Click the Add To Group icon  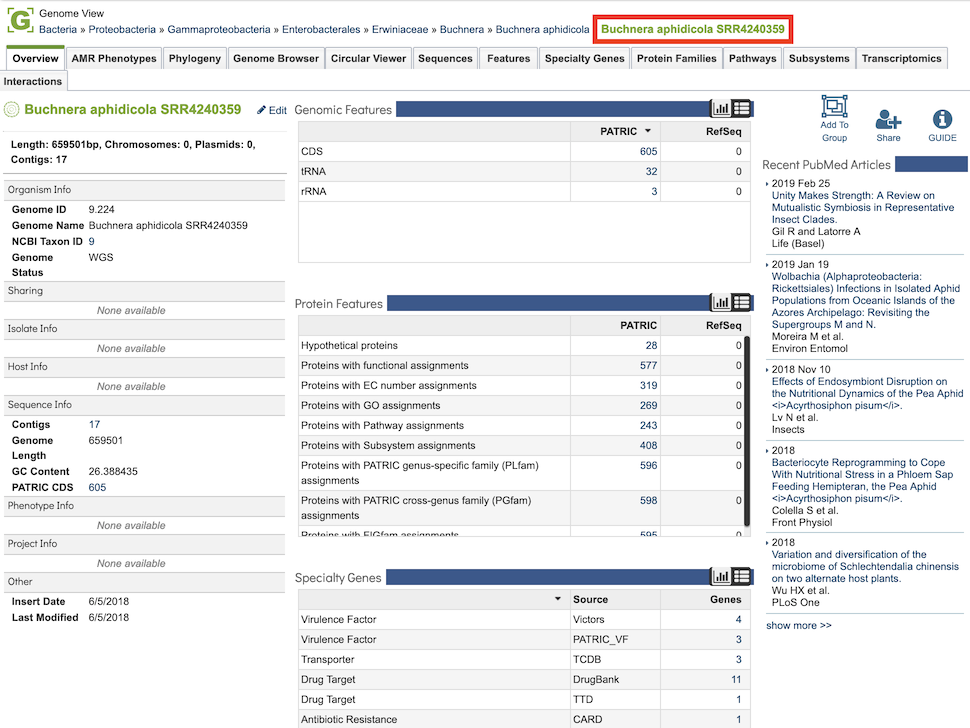point(835,106)
